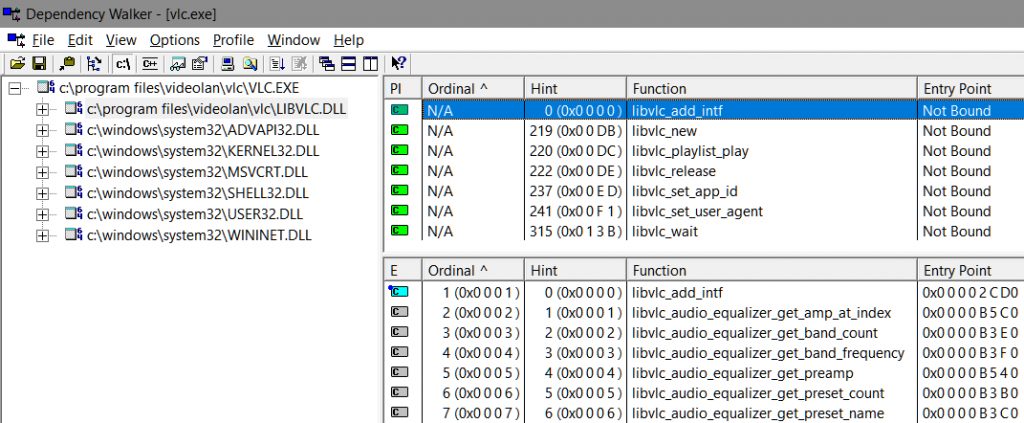
Task: Select the libvlc_set_app_id import row
Action: click(704, 191)
